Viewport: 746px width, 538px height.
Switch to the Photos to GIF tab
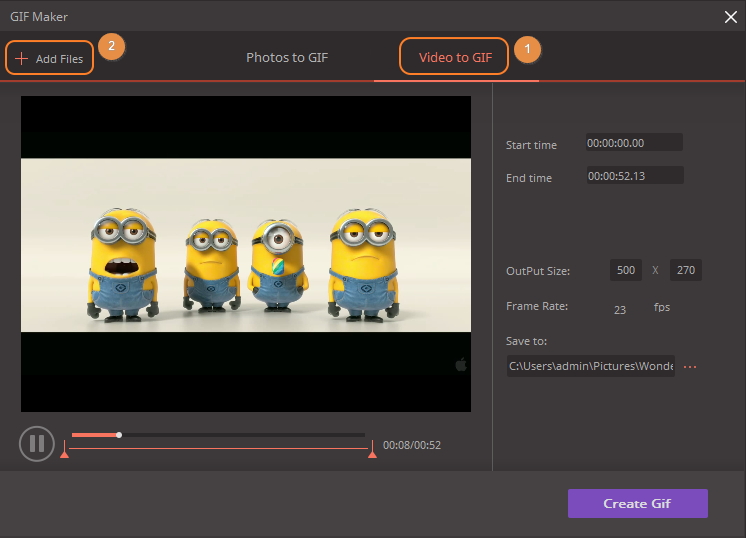point(287,58)
